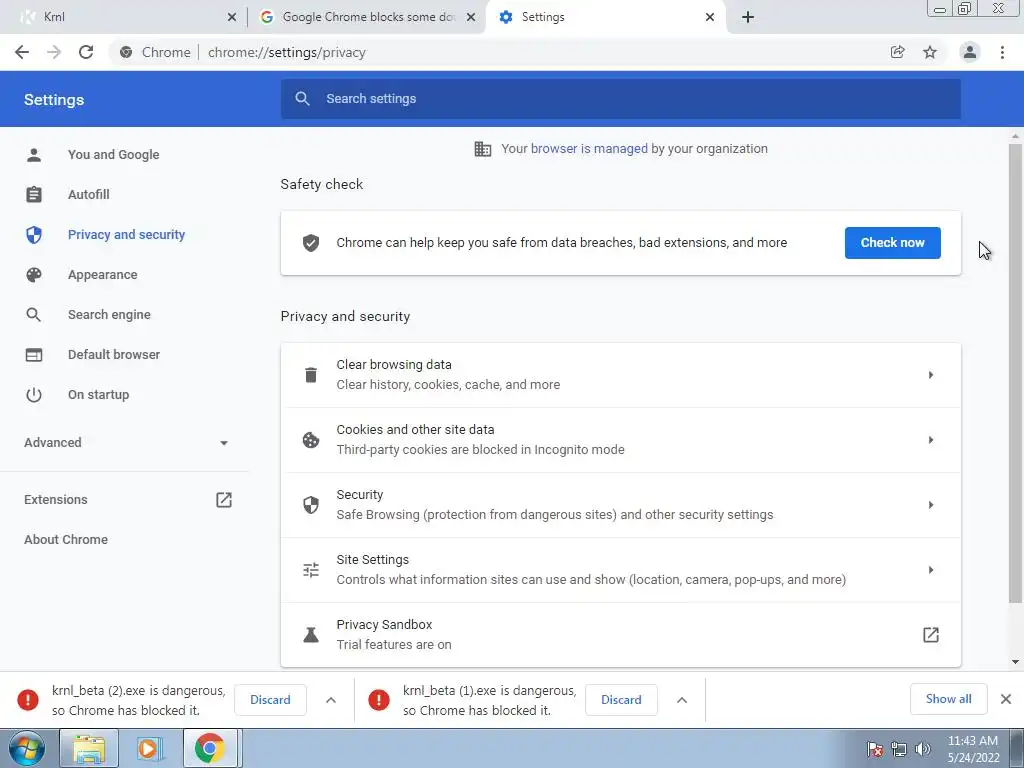Click the magnifier icon in Search settings bar
1024x768 pixels.
[x=302, y=99]
